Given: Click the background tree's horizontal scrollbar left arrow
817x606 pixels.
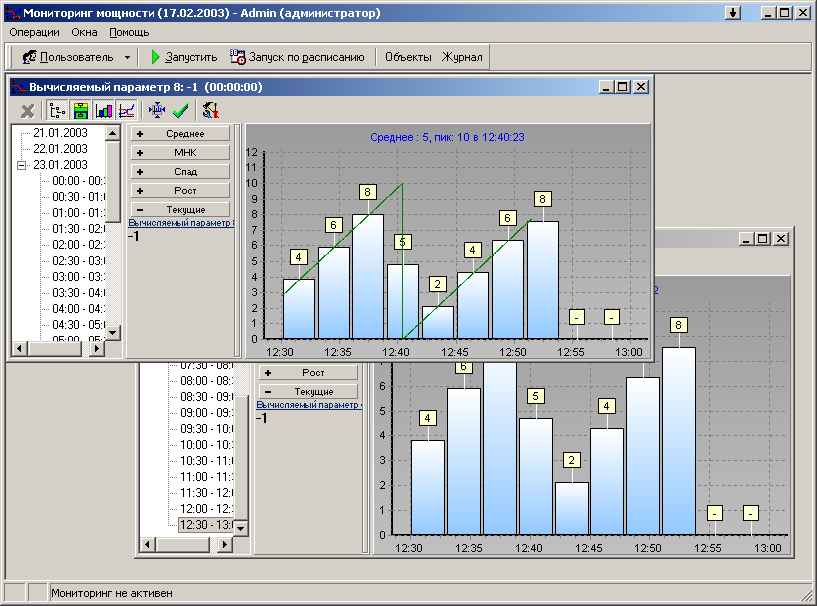Looking at the screenshot, I should pos(147,545).
